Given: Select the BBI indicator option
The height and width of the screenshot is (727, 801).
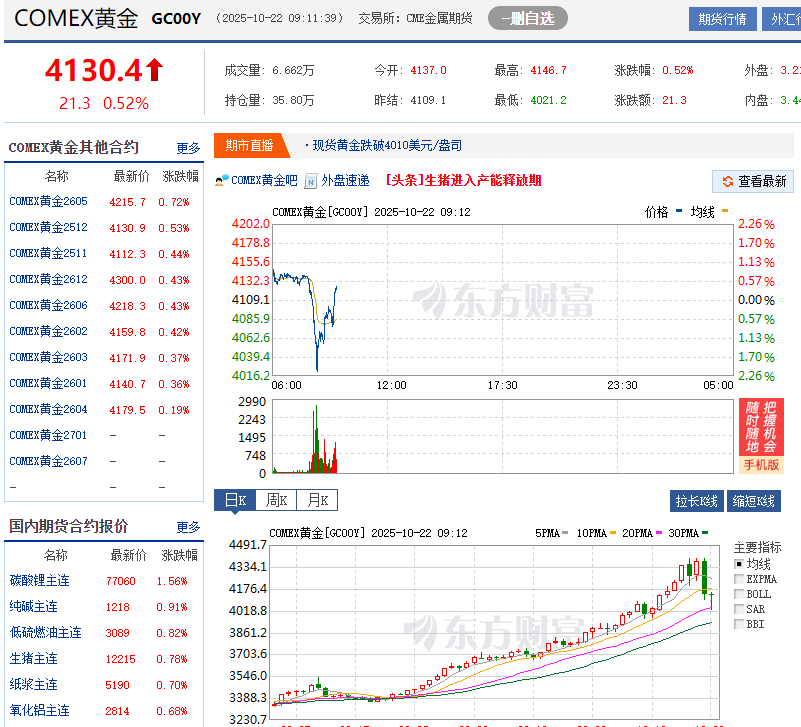Looking at the screenshot, I should [x=739, y=624].
